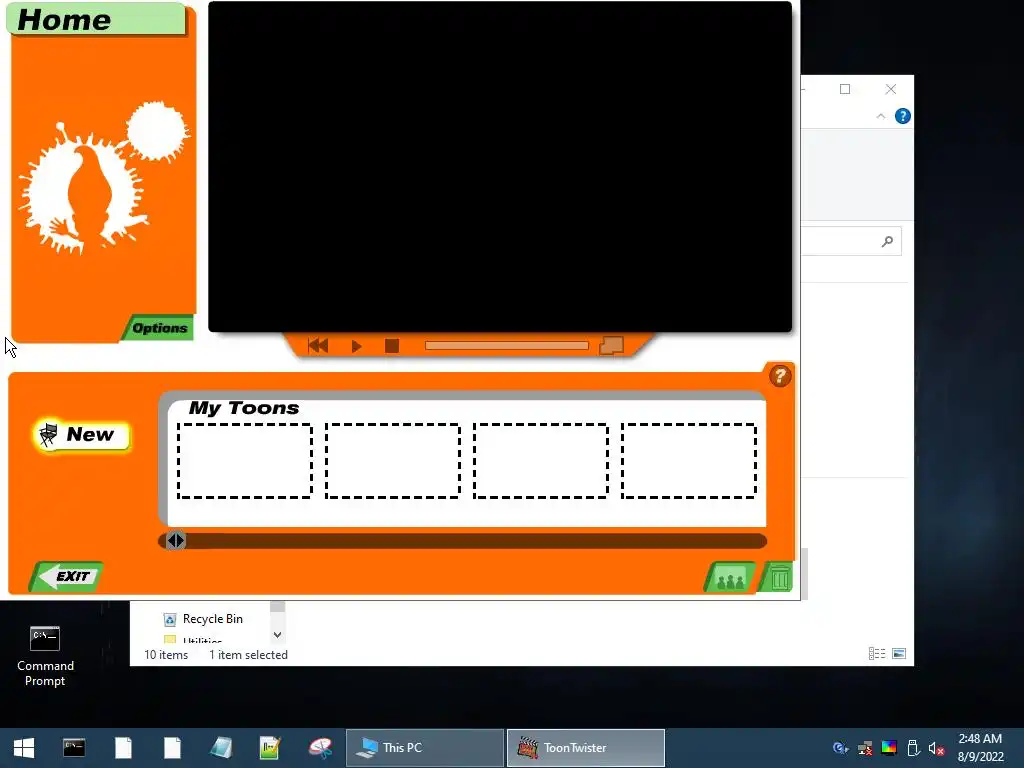
Task: Click the bird splat logo
Action: [103, 176]
